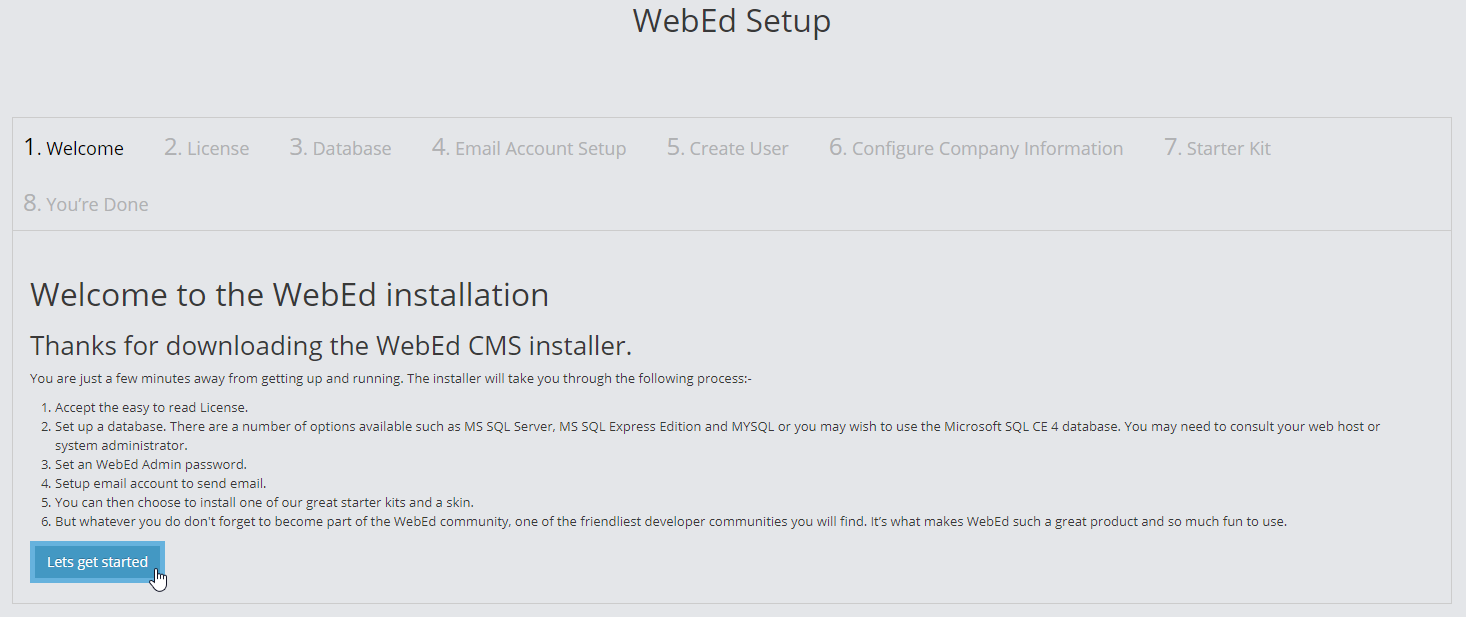The width and height of the screenshot is (1466, 617).
Task: Open the Email Account Setup step
Action: pos(528,147)
